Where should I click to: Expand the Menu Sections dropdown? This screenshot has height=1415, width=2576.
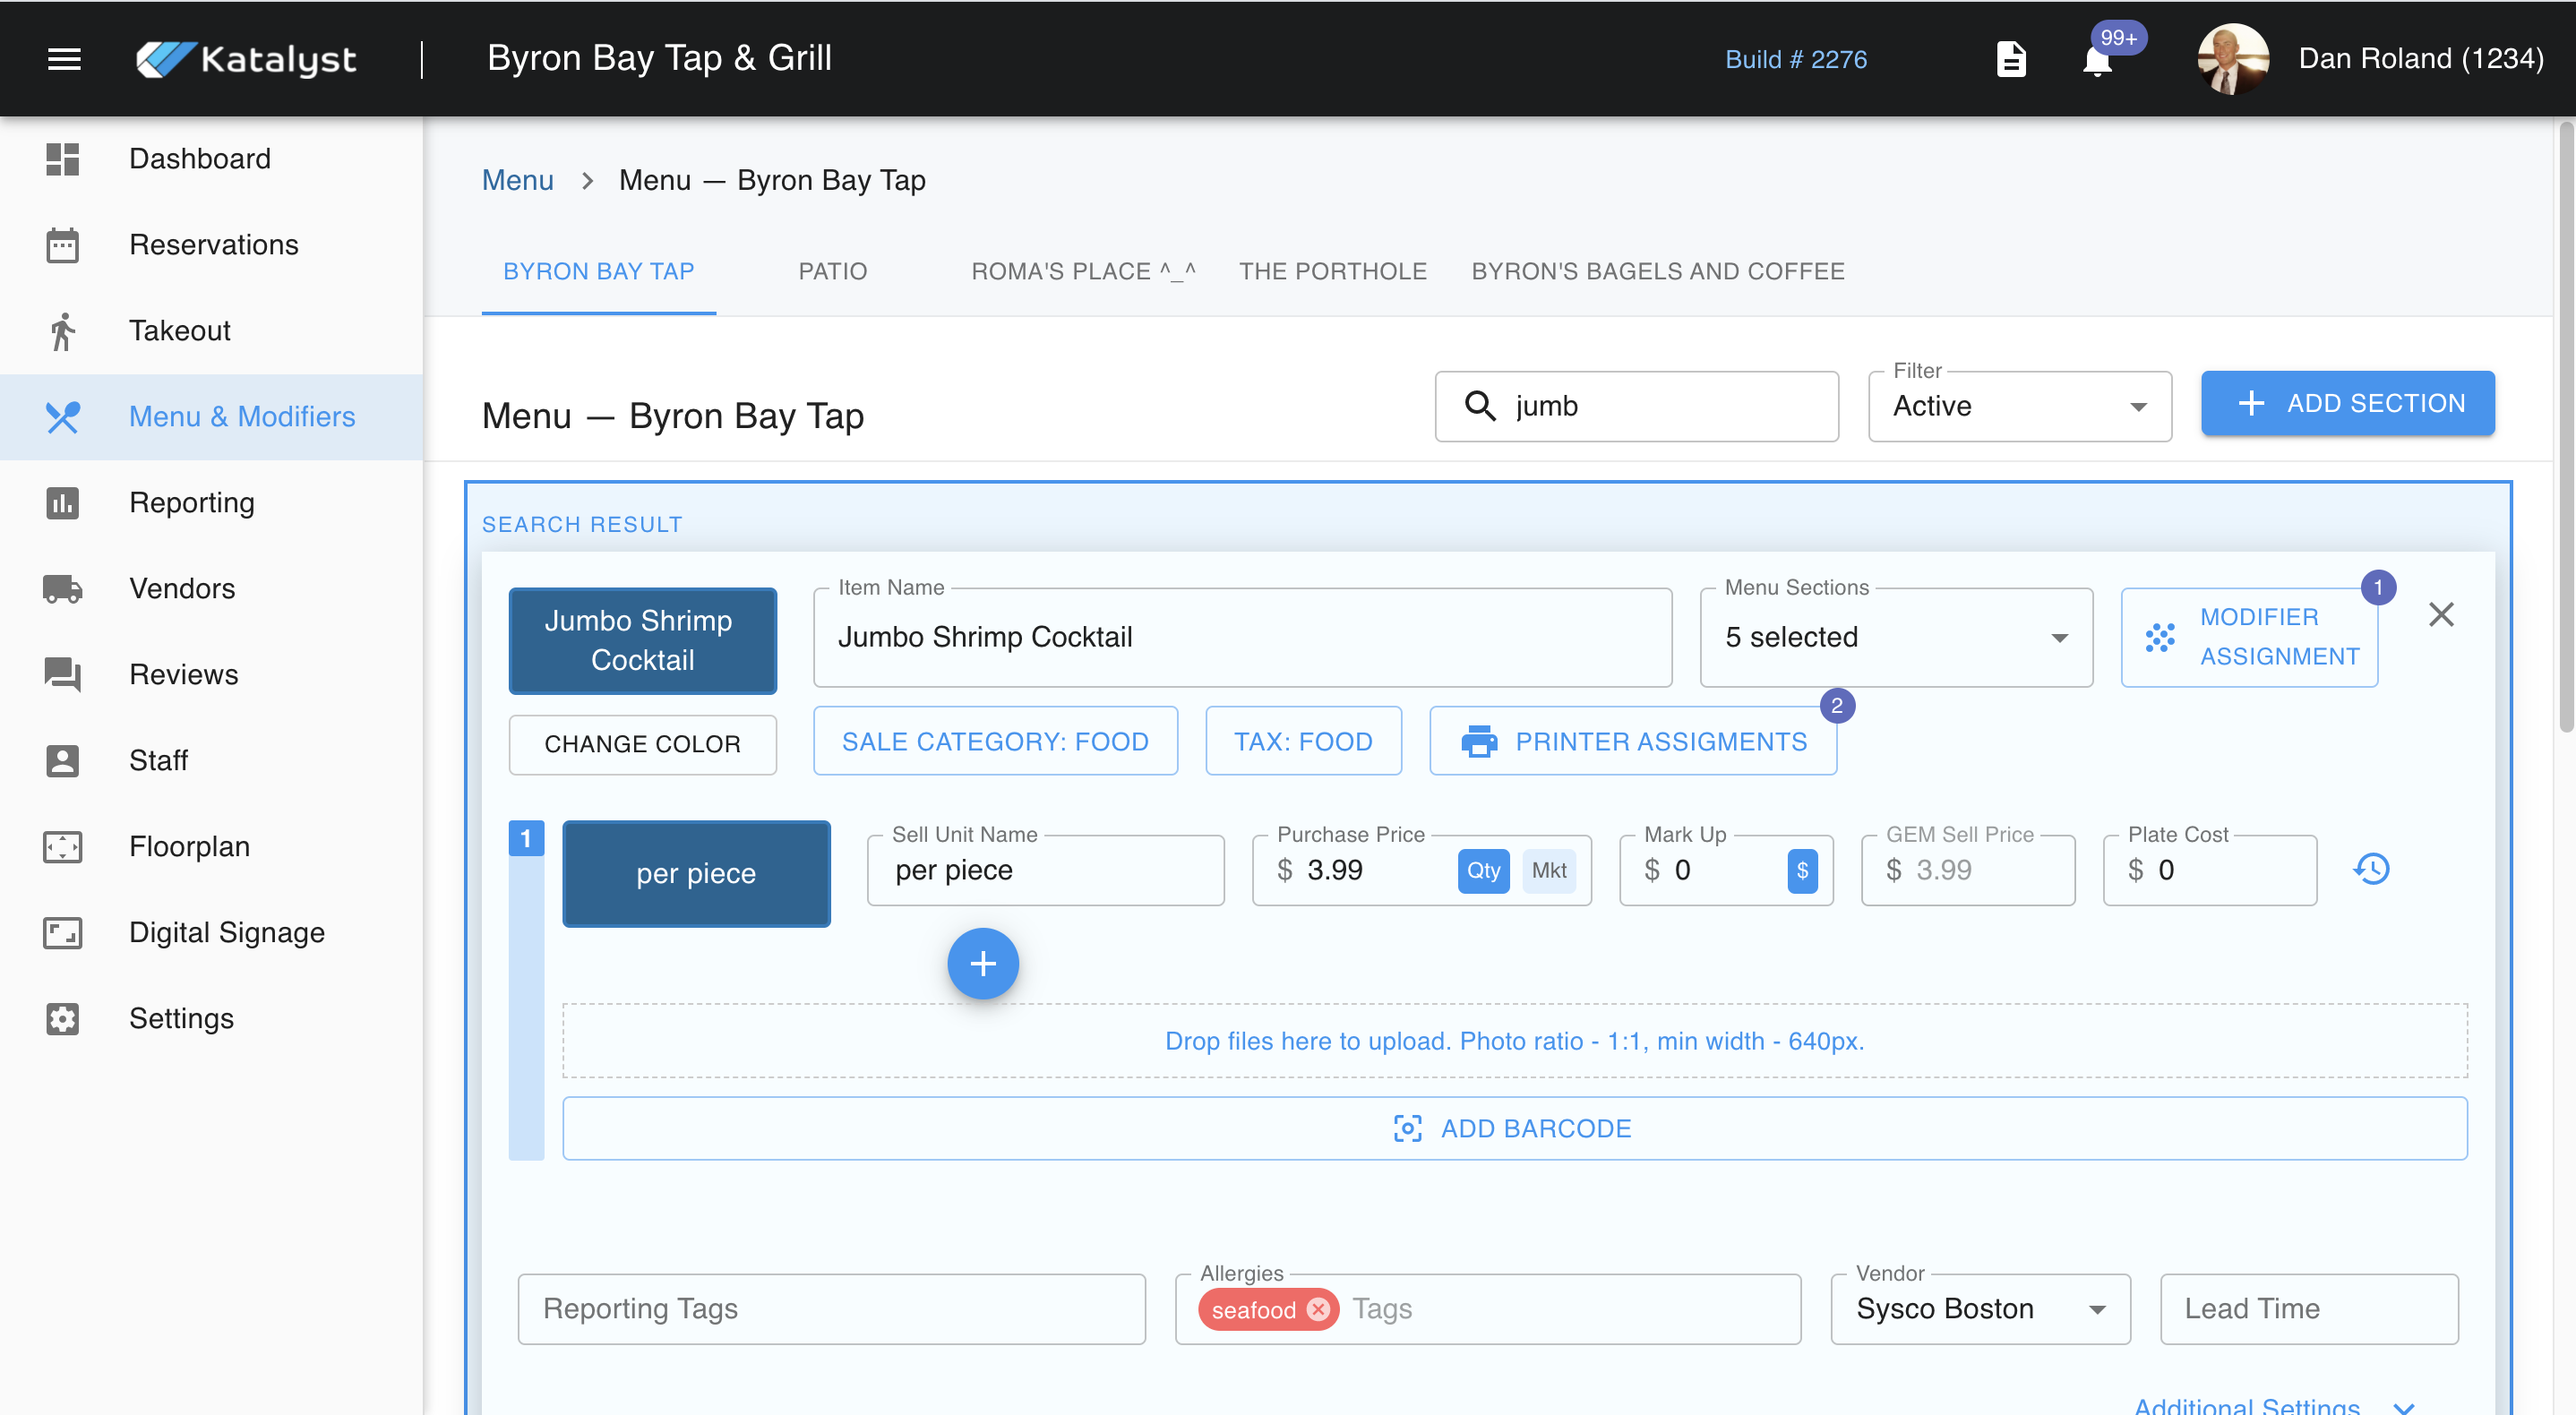pyautogui.click(x=1895, y=637)
